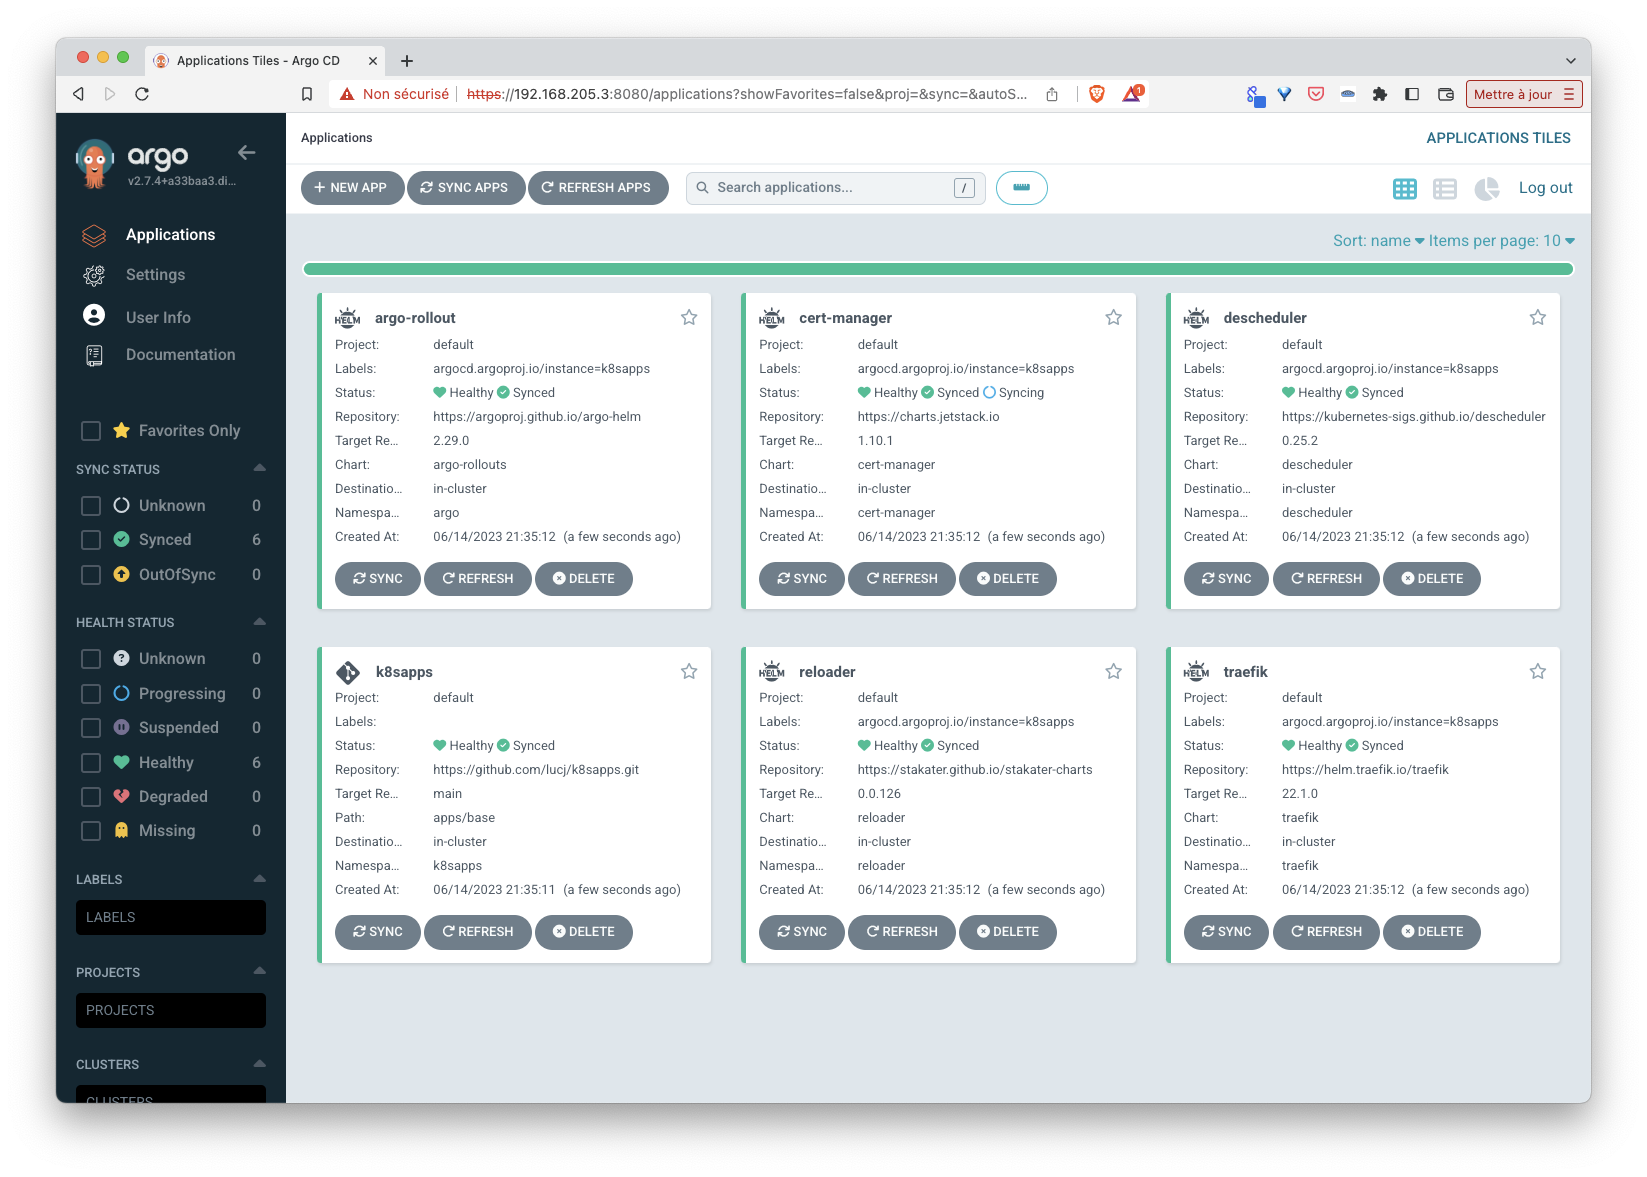Favorite the reloader application star
The width and height of the screenshot is (1647, 1177).
[x=1113, y=671]
